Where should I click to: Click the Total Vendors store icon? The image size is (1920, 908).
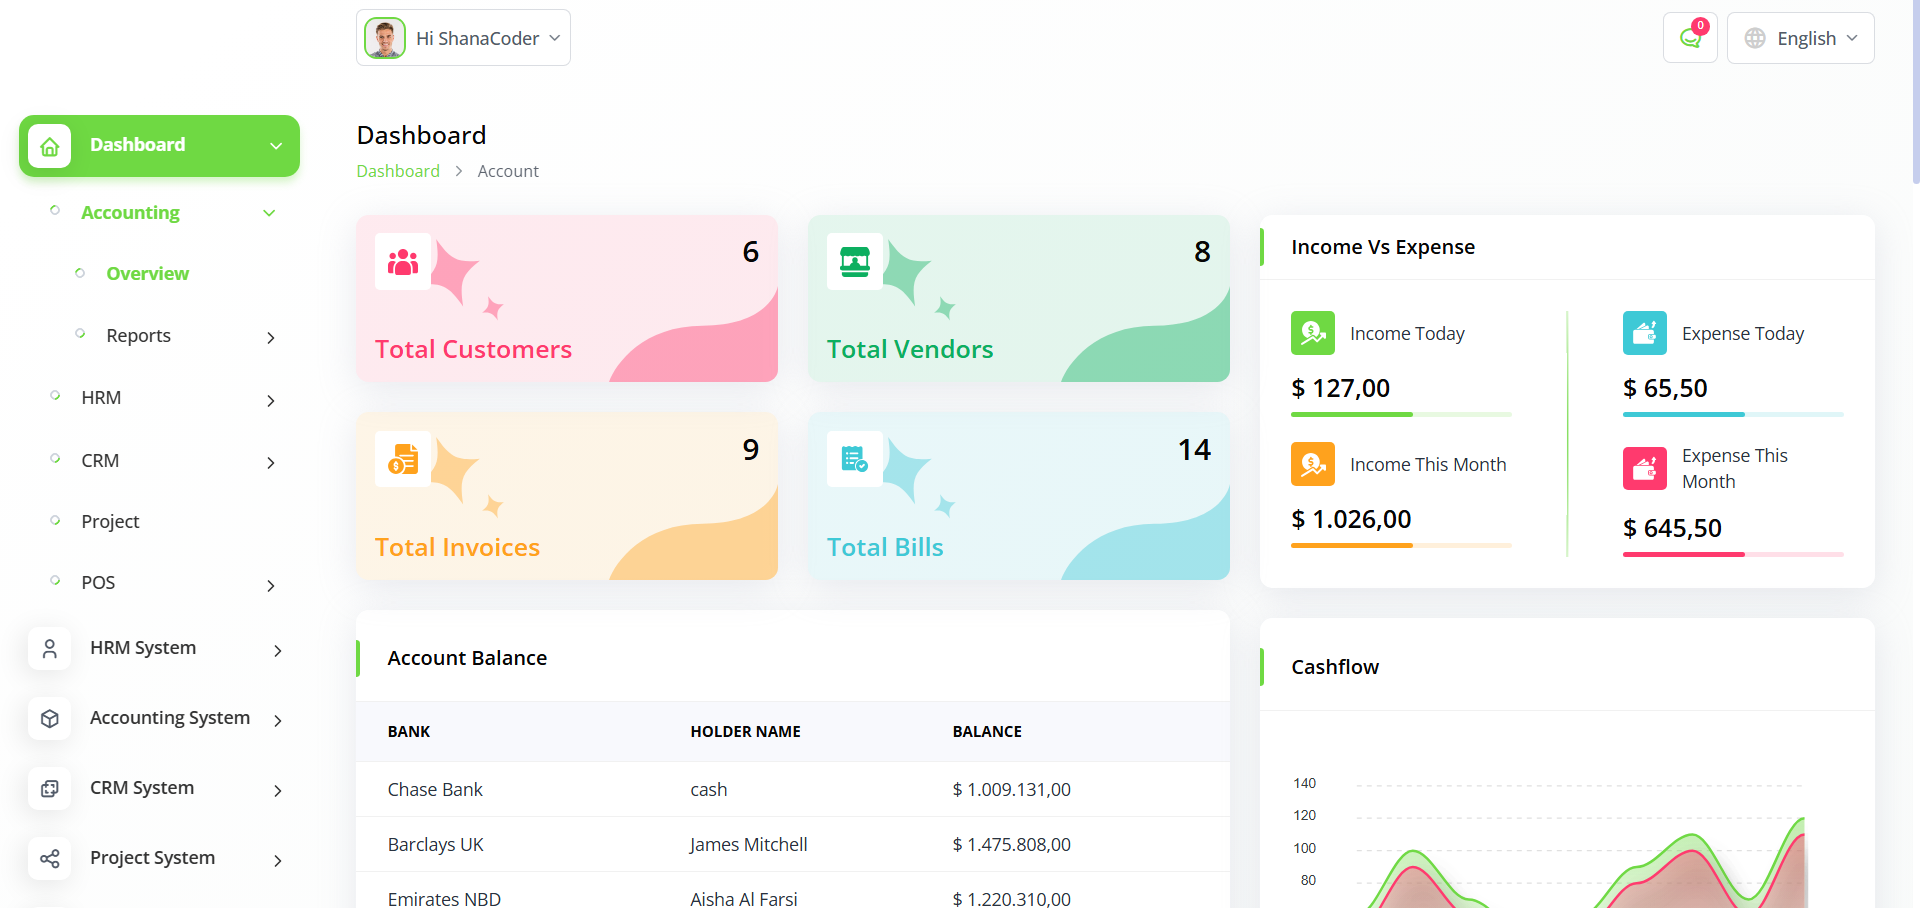pyautogui.click(x=855, y=262)
